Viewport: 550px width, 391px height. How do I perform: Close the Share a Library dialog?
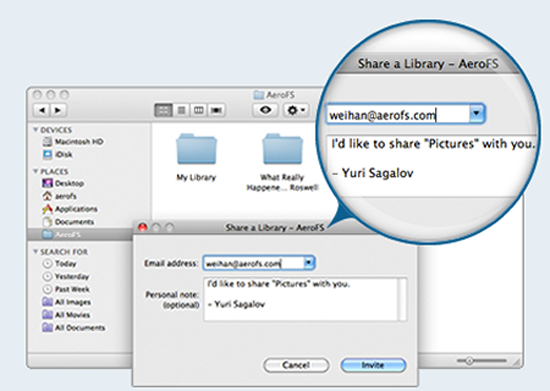[142, 228]
